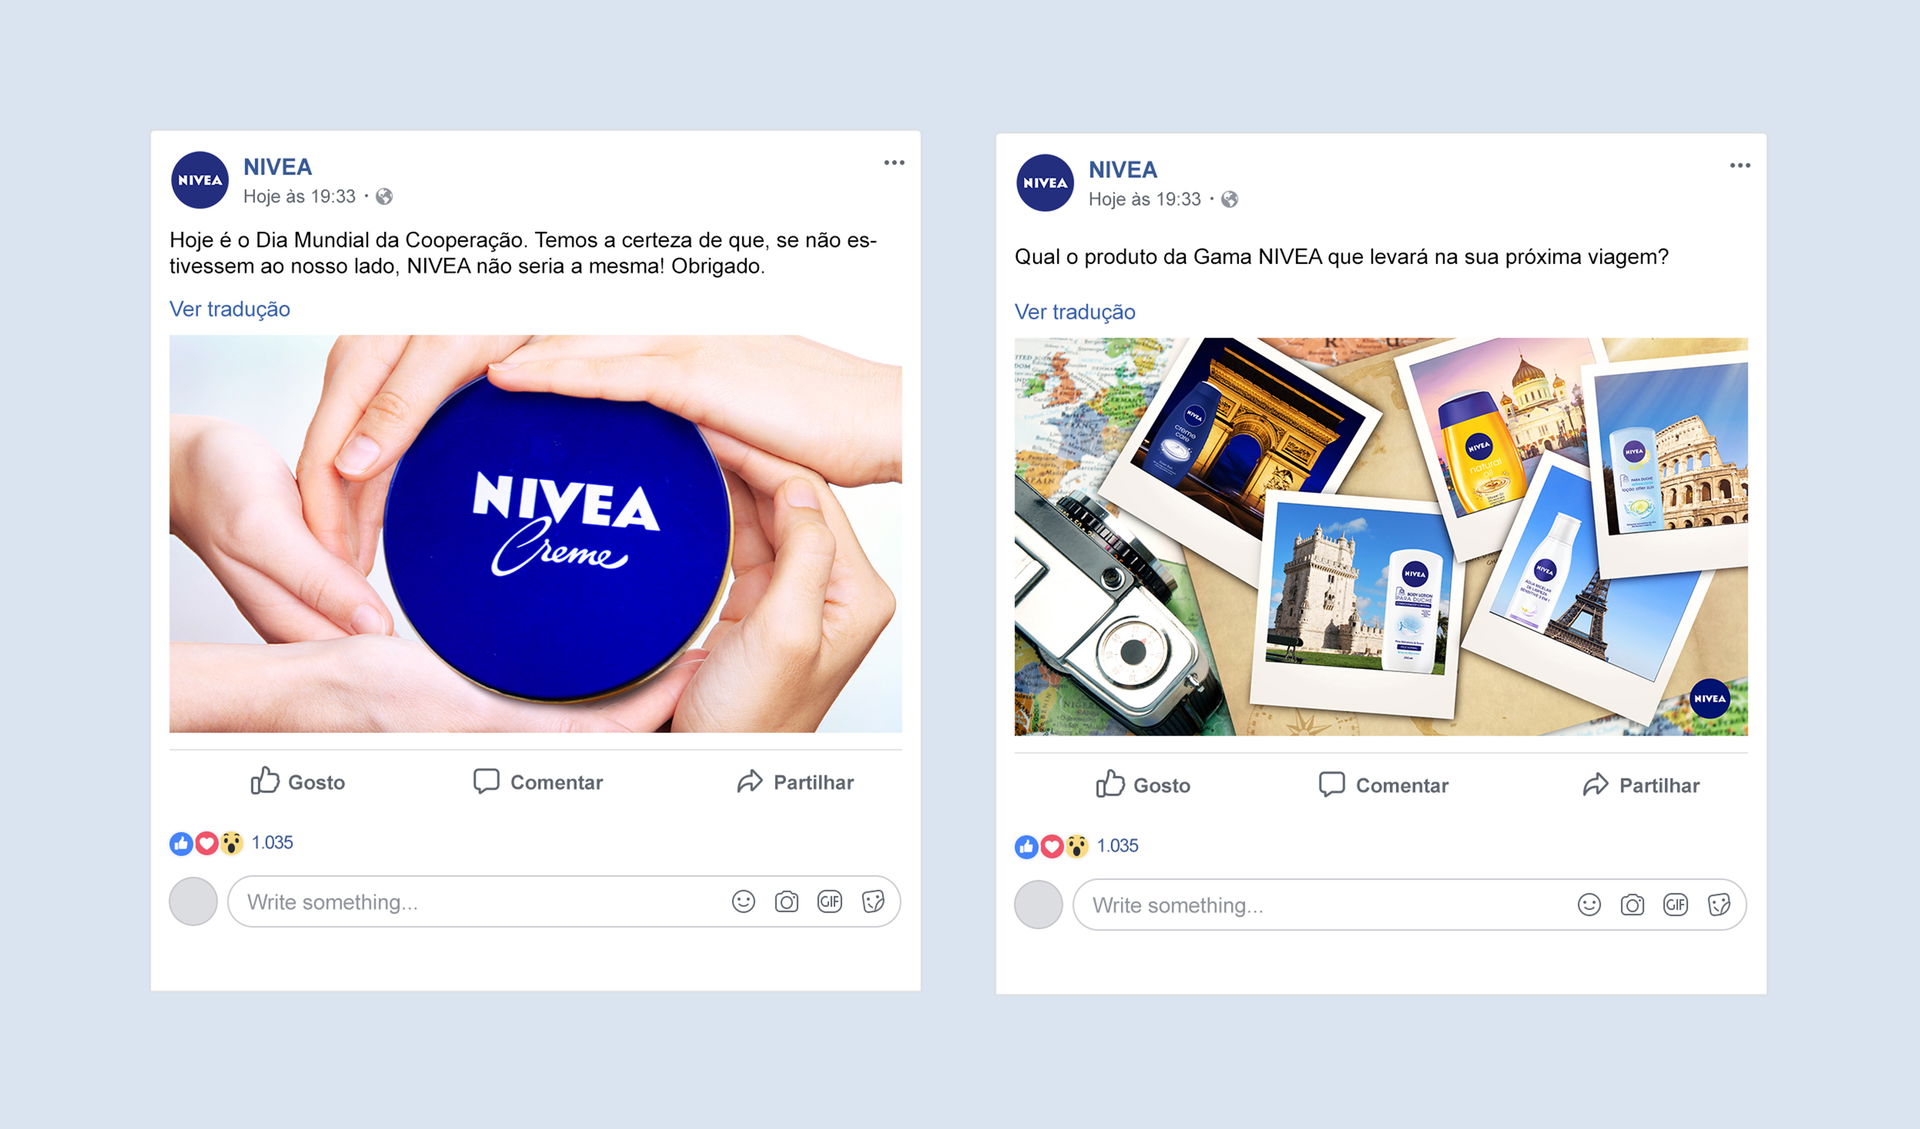Open the three-dot menu on the right NIVEA post
Viewport: 1920px width, 1129px height.
pyautogui.click(x=1740, y=165)
